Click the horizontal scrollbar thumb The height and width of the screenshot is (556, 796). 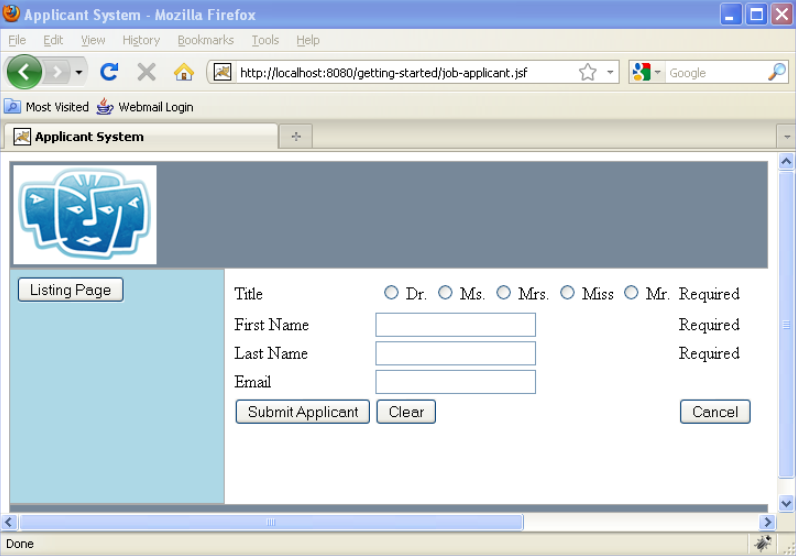(270, 522)
